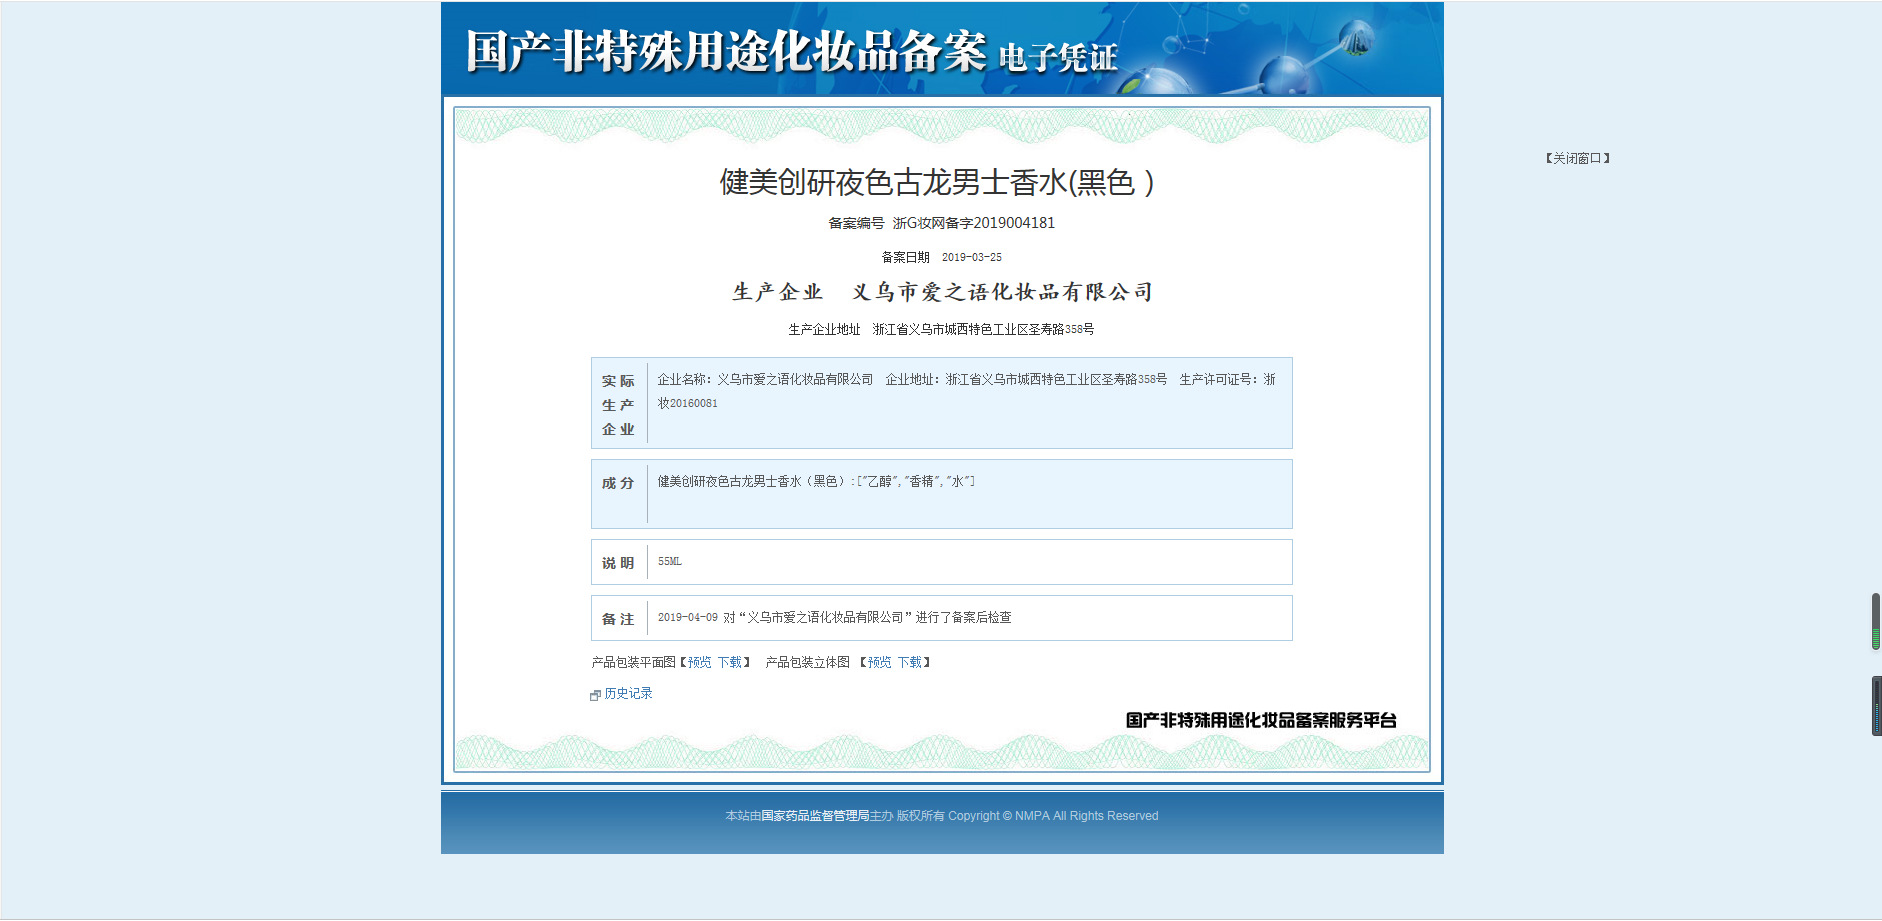
Task: Click the upper scrollbar thumb at right edge
Action: click(1876, 621)
